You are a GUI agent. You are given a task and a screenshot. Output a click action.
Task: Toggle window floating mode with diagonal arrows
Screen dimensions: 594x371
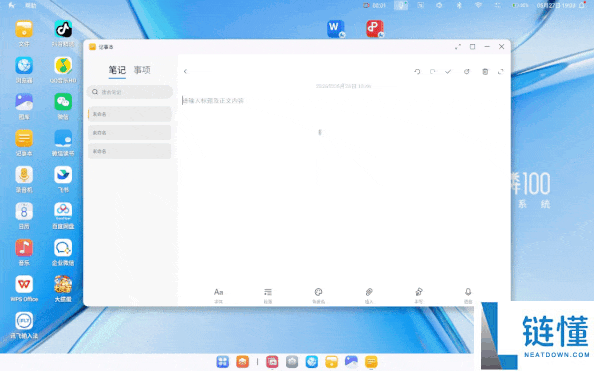[x=458, y=47]
